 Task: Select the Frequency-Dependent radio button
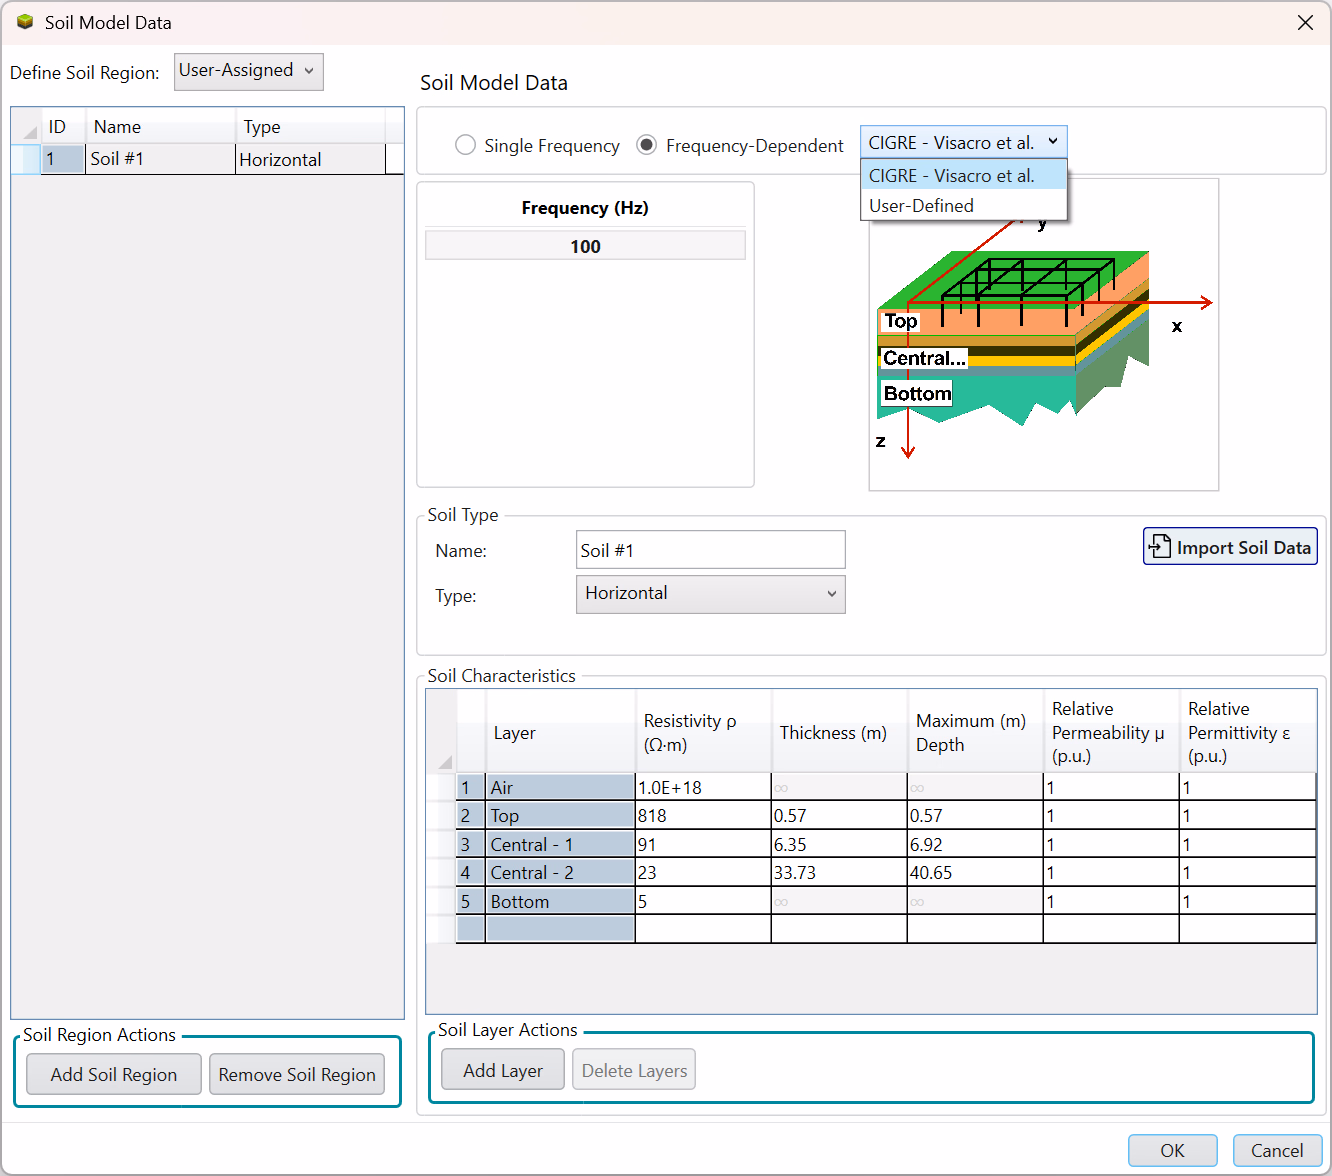647,145
